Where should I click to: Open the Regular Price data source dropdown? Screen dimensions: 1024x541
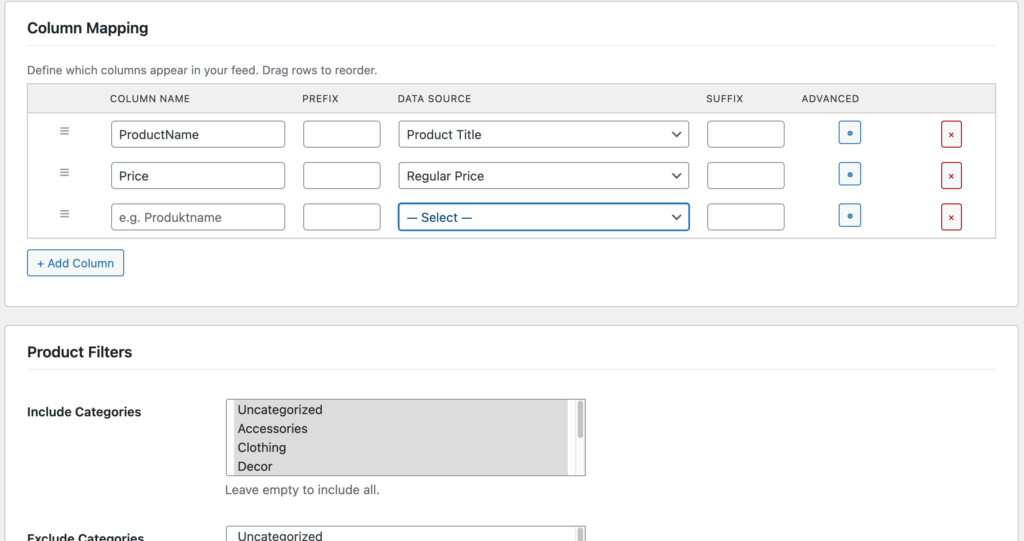pyautogui.click(x=543, y=176)
